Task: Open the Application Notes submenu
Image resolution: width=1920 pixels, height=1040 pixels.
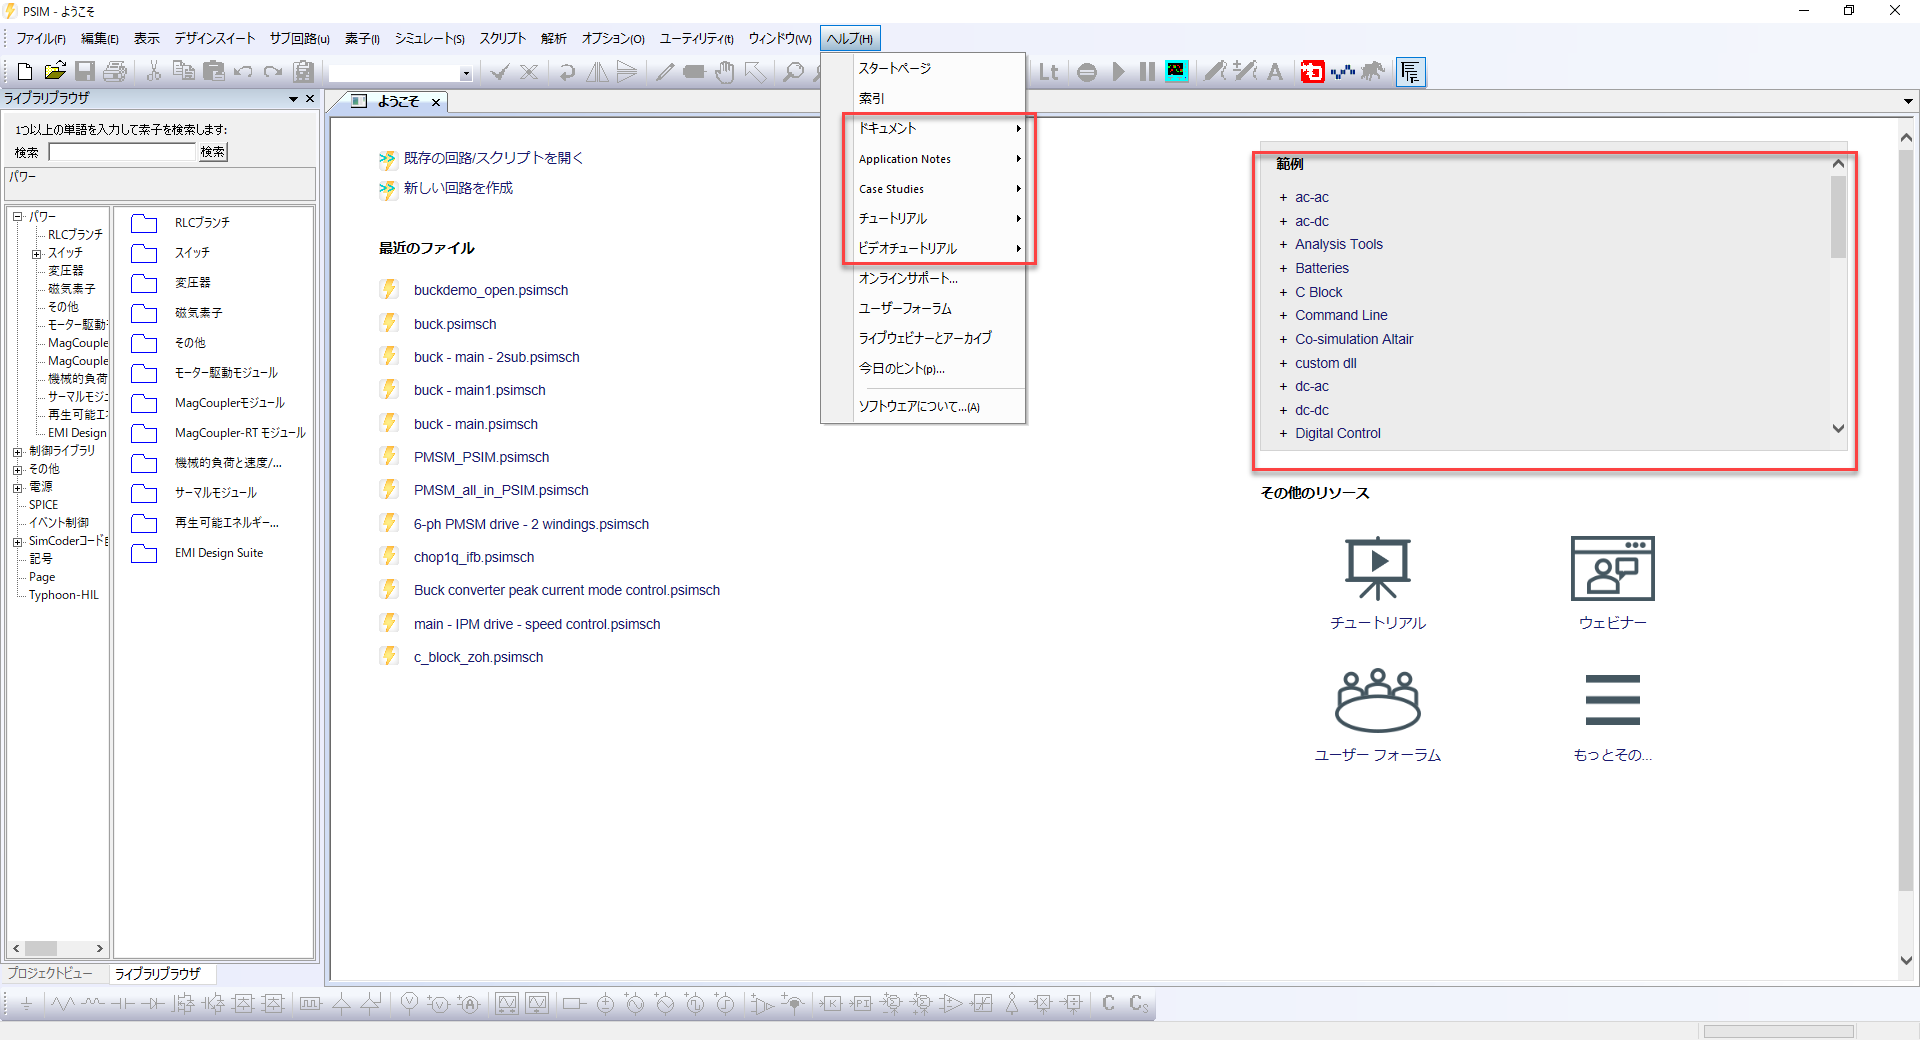Action: pyautogui.click(x=939, y=158)
